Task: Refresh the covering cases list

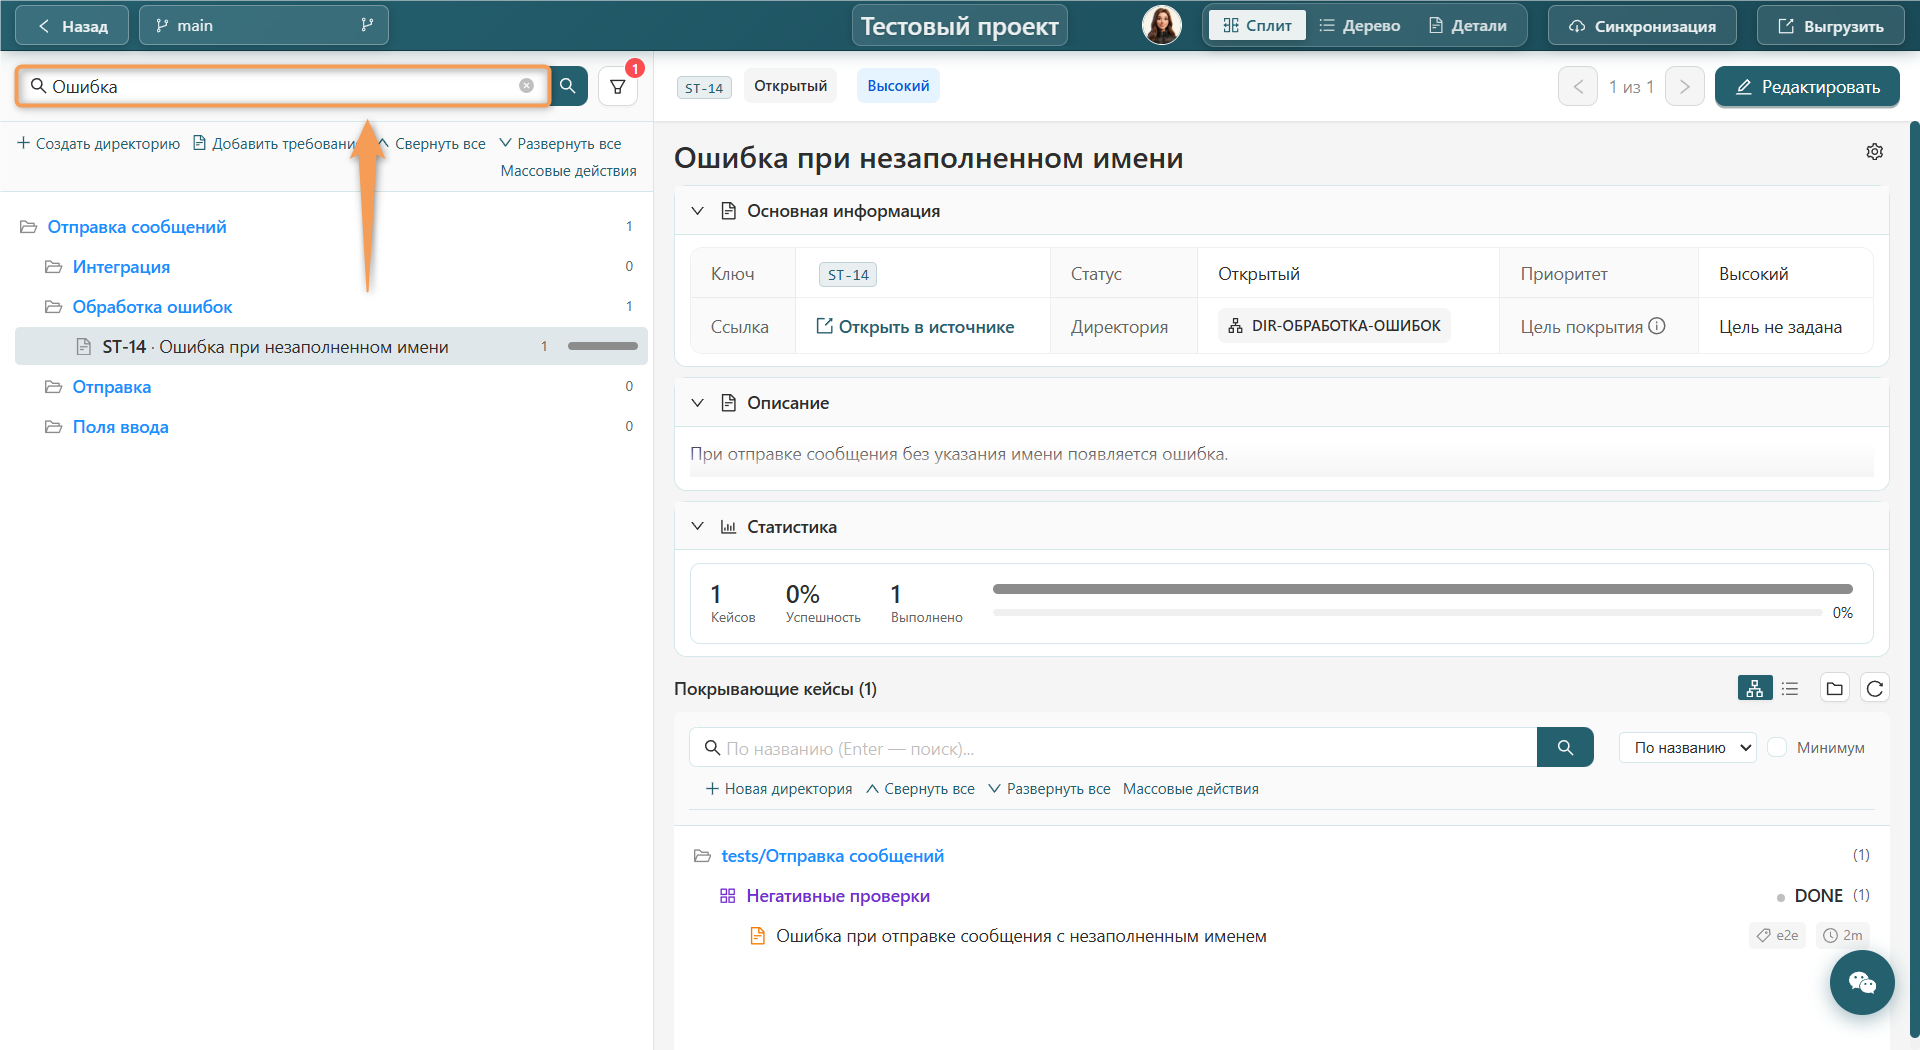Action: (x=1874, y=688)
